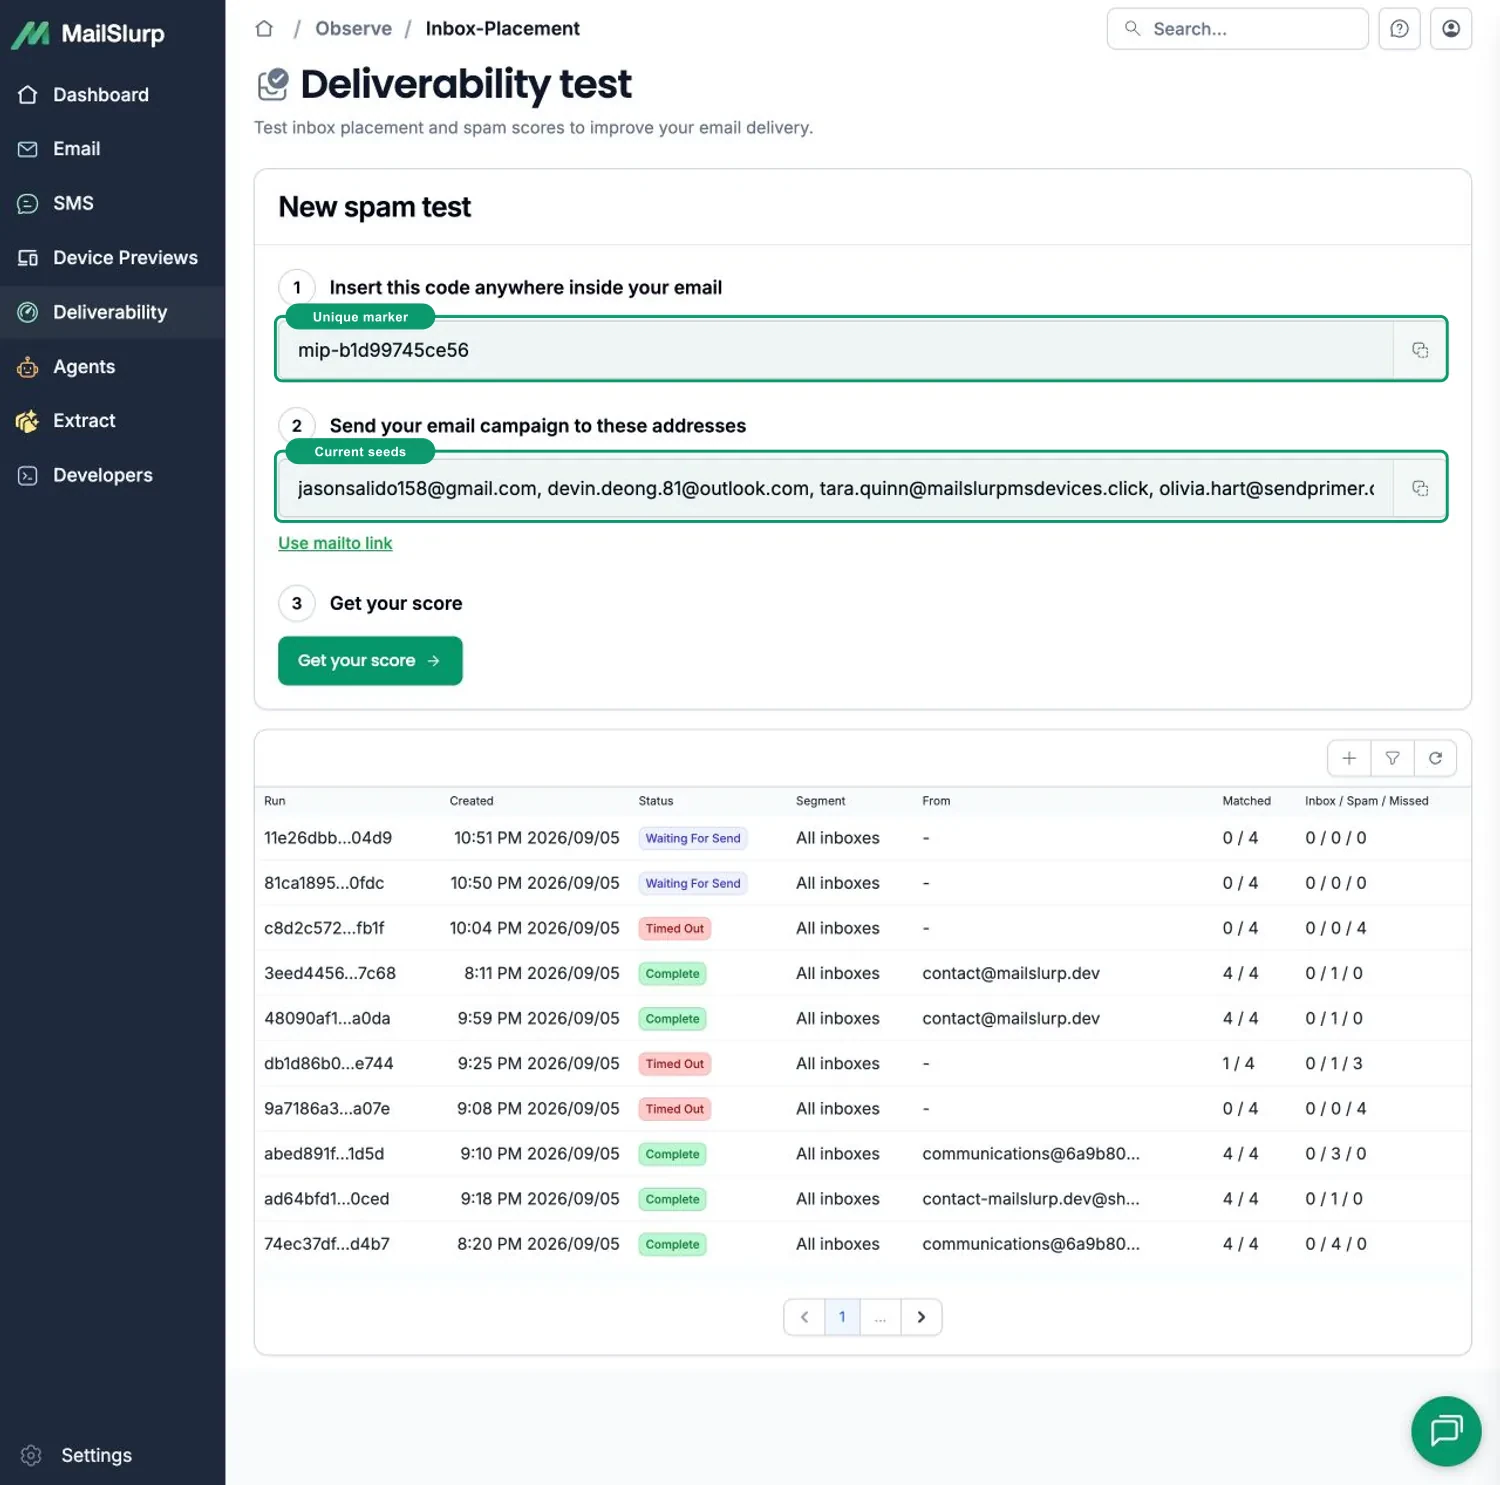Open run abed891f...1d5d
Viewport: 1500px width, 1485px height.
[x=324, y=1153]
